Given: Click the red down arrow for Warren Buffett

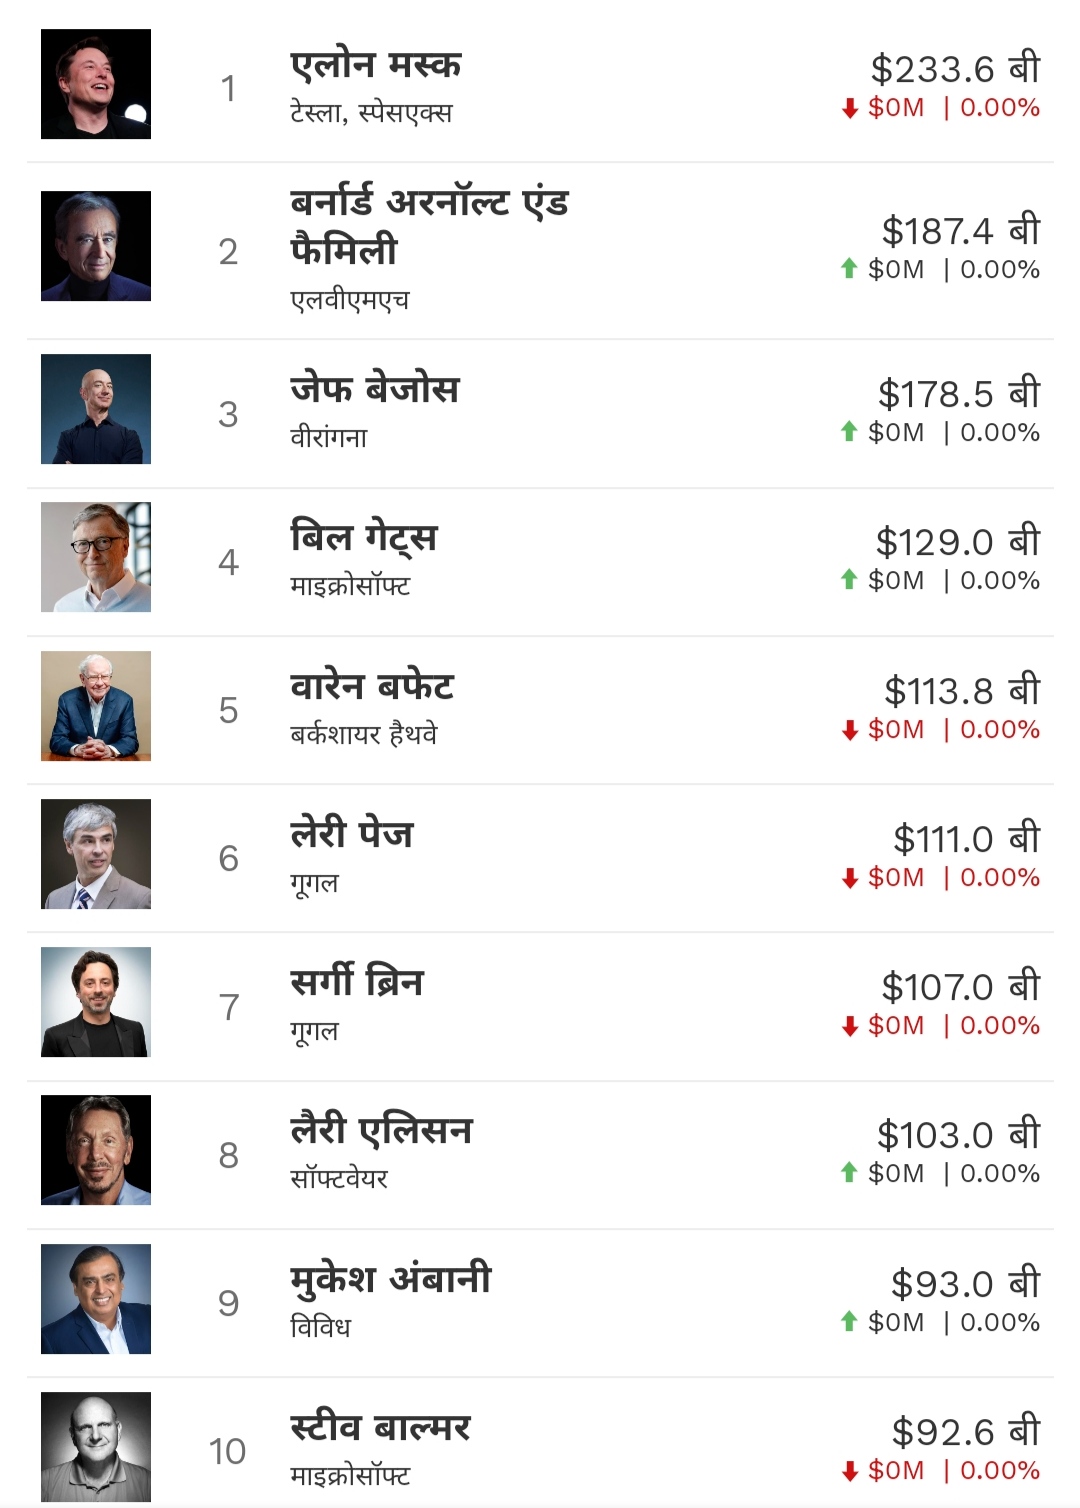Looking at the screenshot, I should [x=850, y=730].
